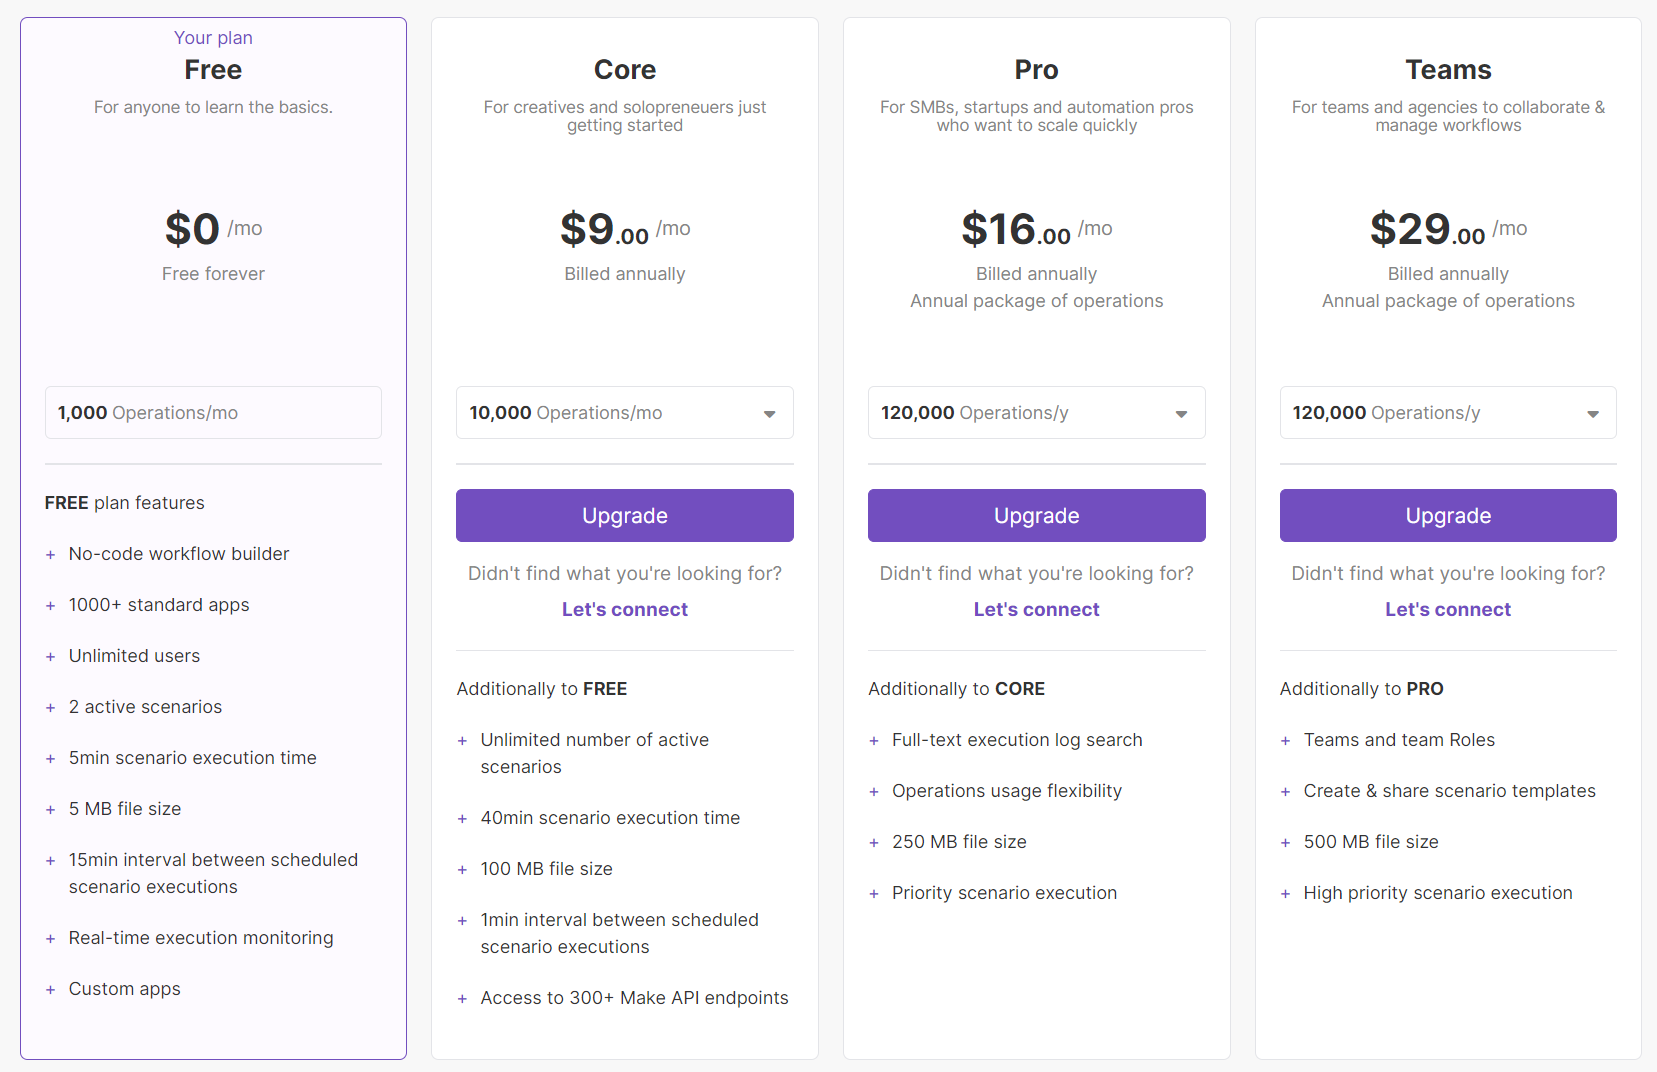Viewport: 1657px width, 1072px height.
Task: Click the plus icon beside No-code workflow builder
Action: [50, 555]
